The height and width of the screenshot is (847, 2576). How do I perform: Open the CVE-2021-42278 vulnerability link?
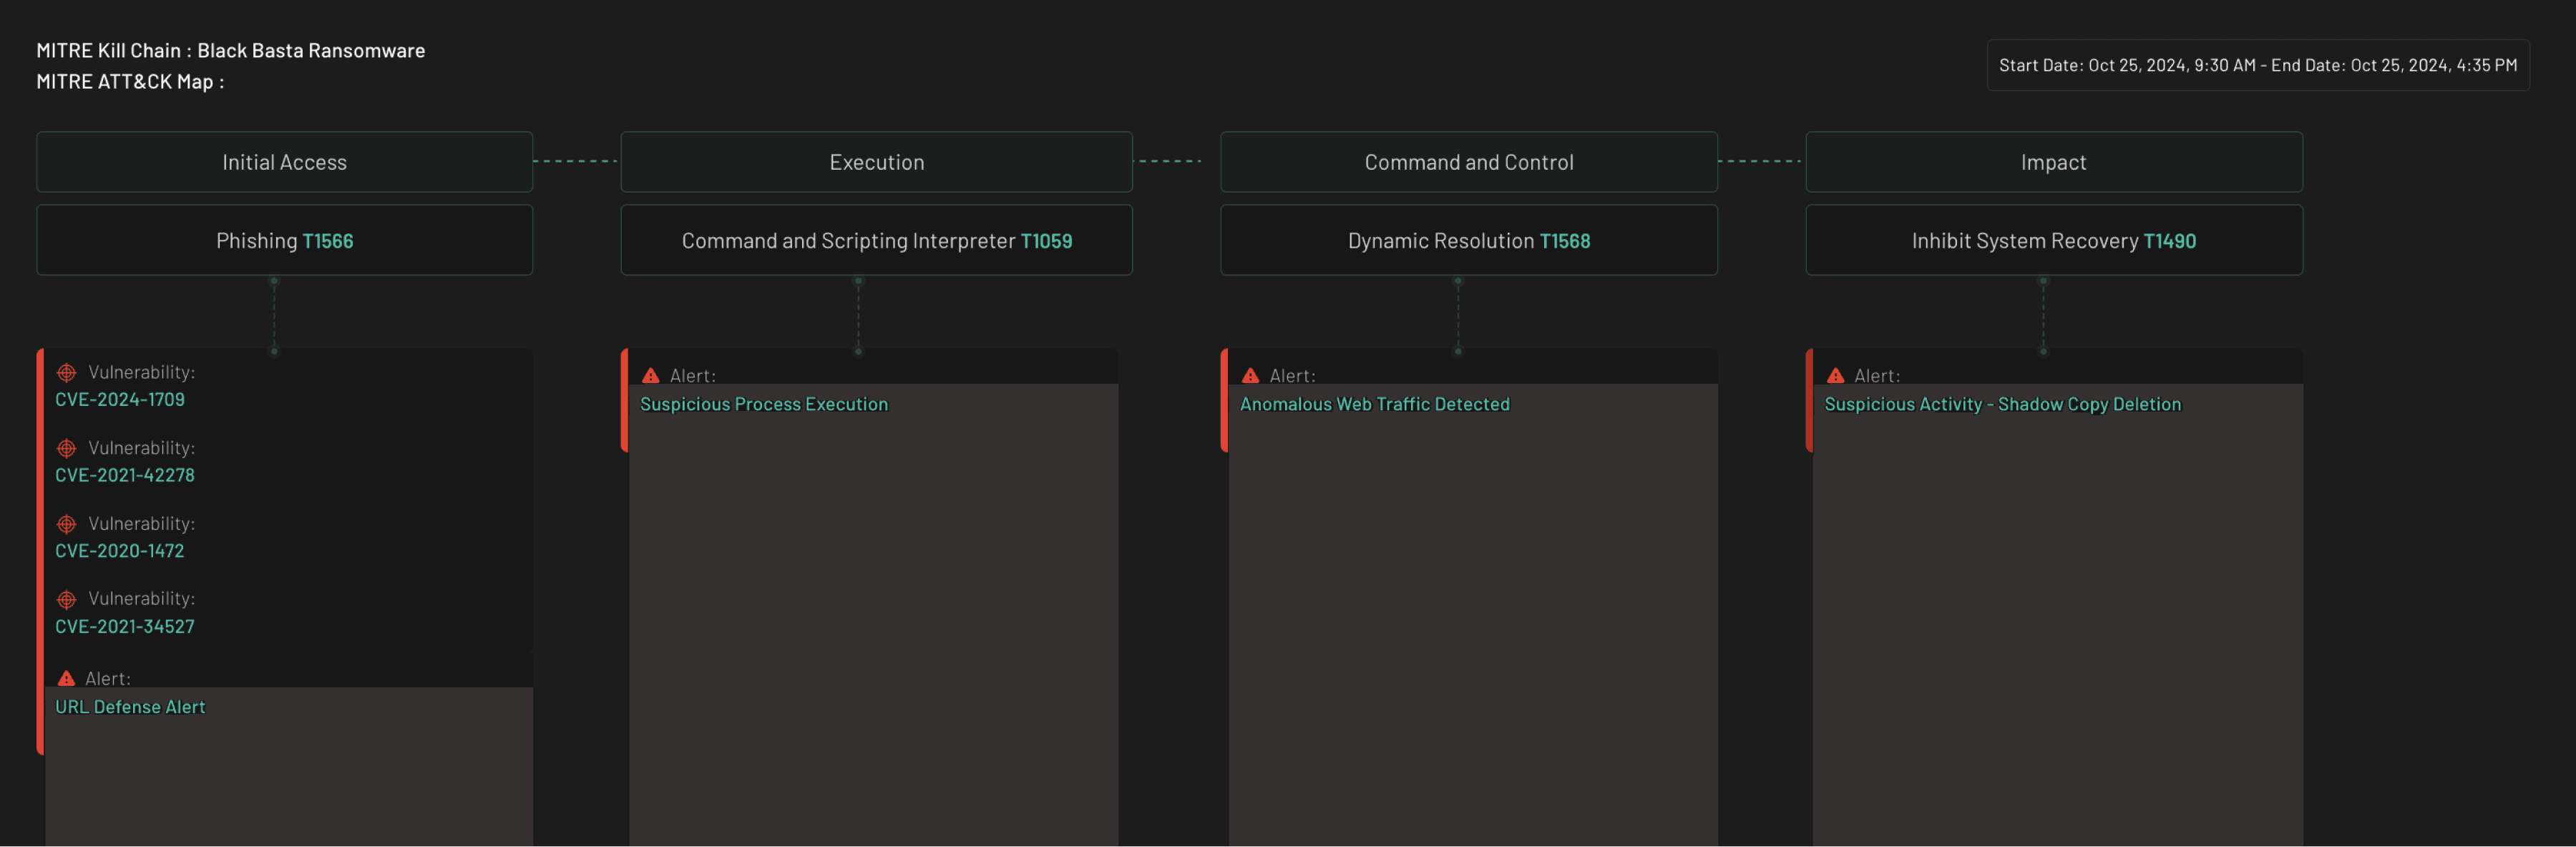pyautogui.click(x=125, y=476)
